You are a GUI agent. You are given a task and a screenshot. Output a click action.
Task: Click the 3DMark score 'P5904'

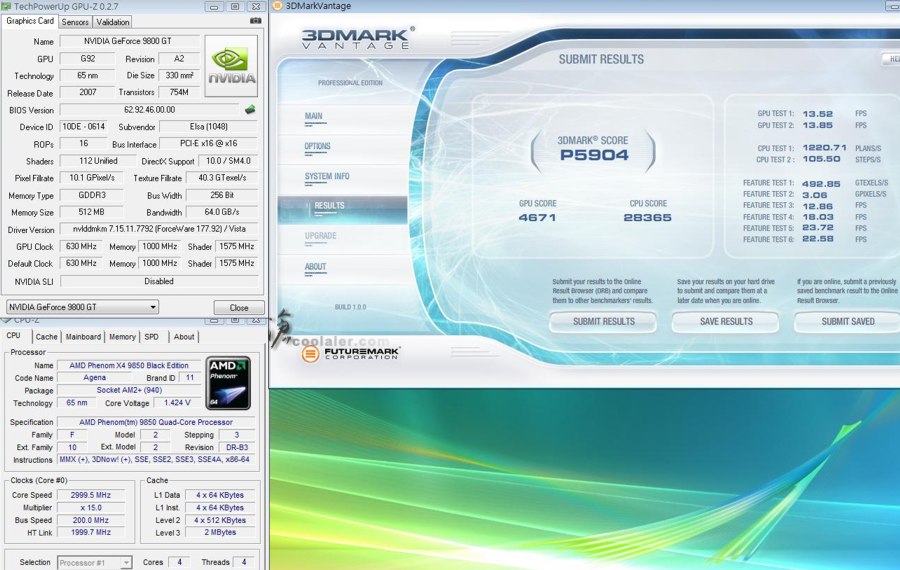click(x=593, y=155)
